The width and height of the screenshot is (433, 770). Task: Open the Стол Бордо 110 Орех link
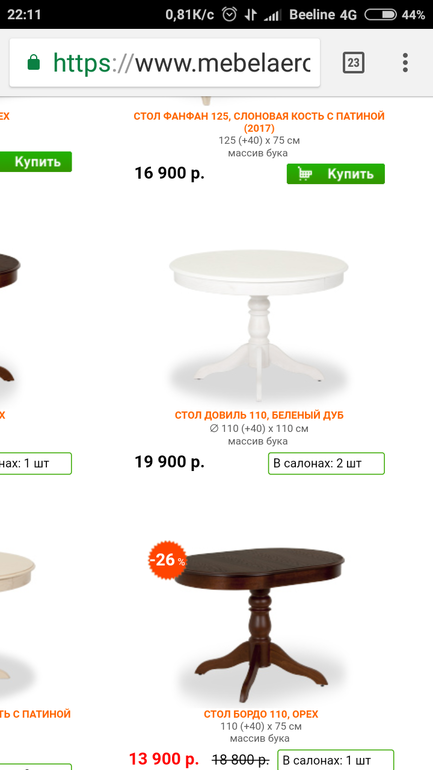[261, 714]
